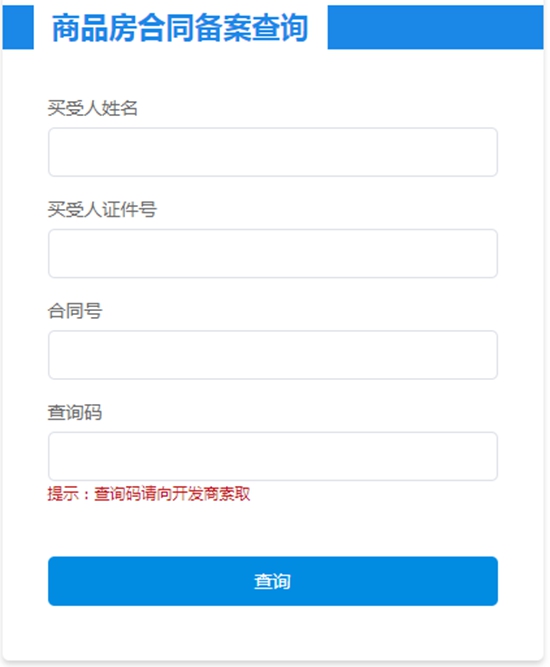Select the 合同号 input box
The width and height of the screenshot is (550, 667).
(x=273, y=355)
